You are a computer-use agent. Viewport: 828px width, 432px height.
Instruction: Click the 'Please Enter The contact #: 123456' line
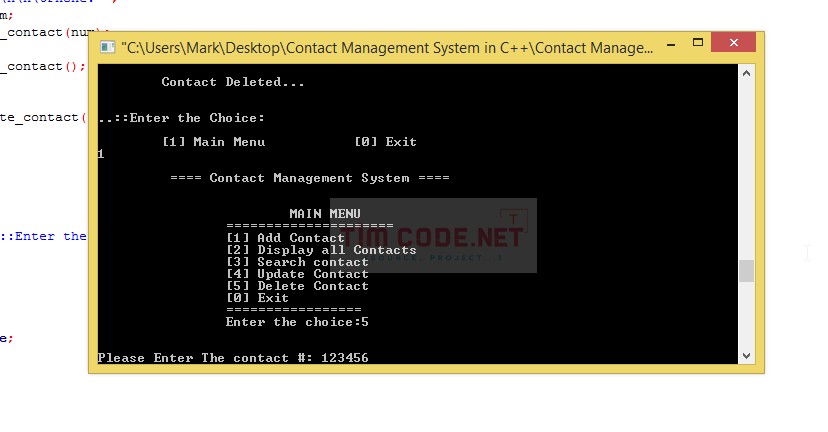[233, 358]
